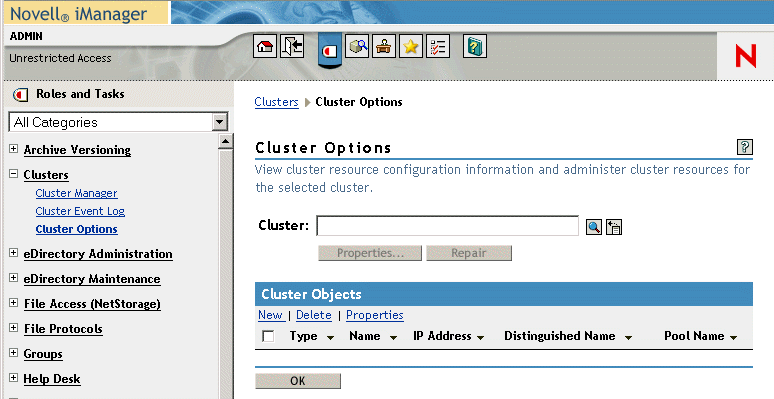
Task: Expand the Groups role
Action: [14, 353]
